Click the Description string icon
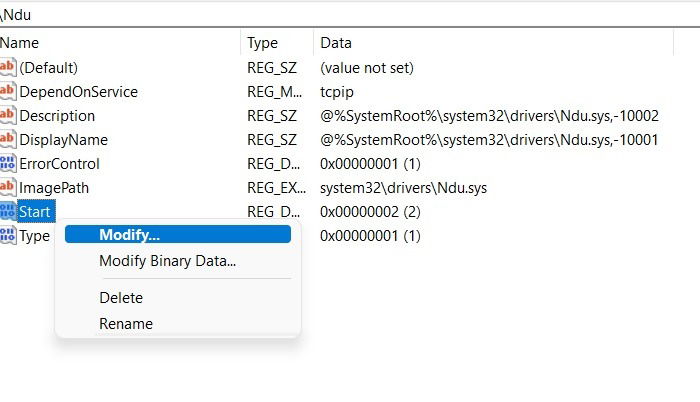 click(x=8, y=116)
